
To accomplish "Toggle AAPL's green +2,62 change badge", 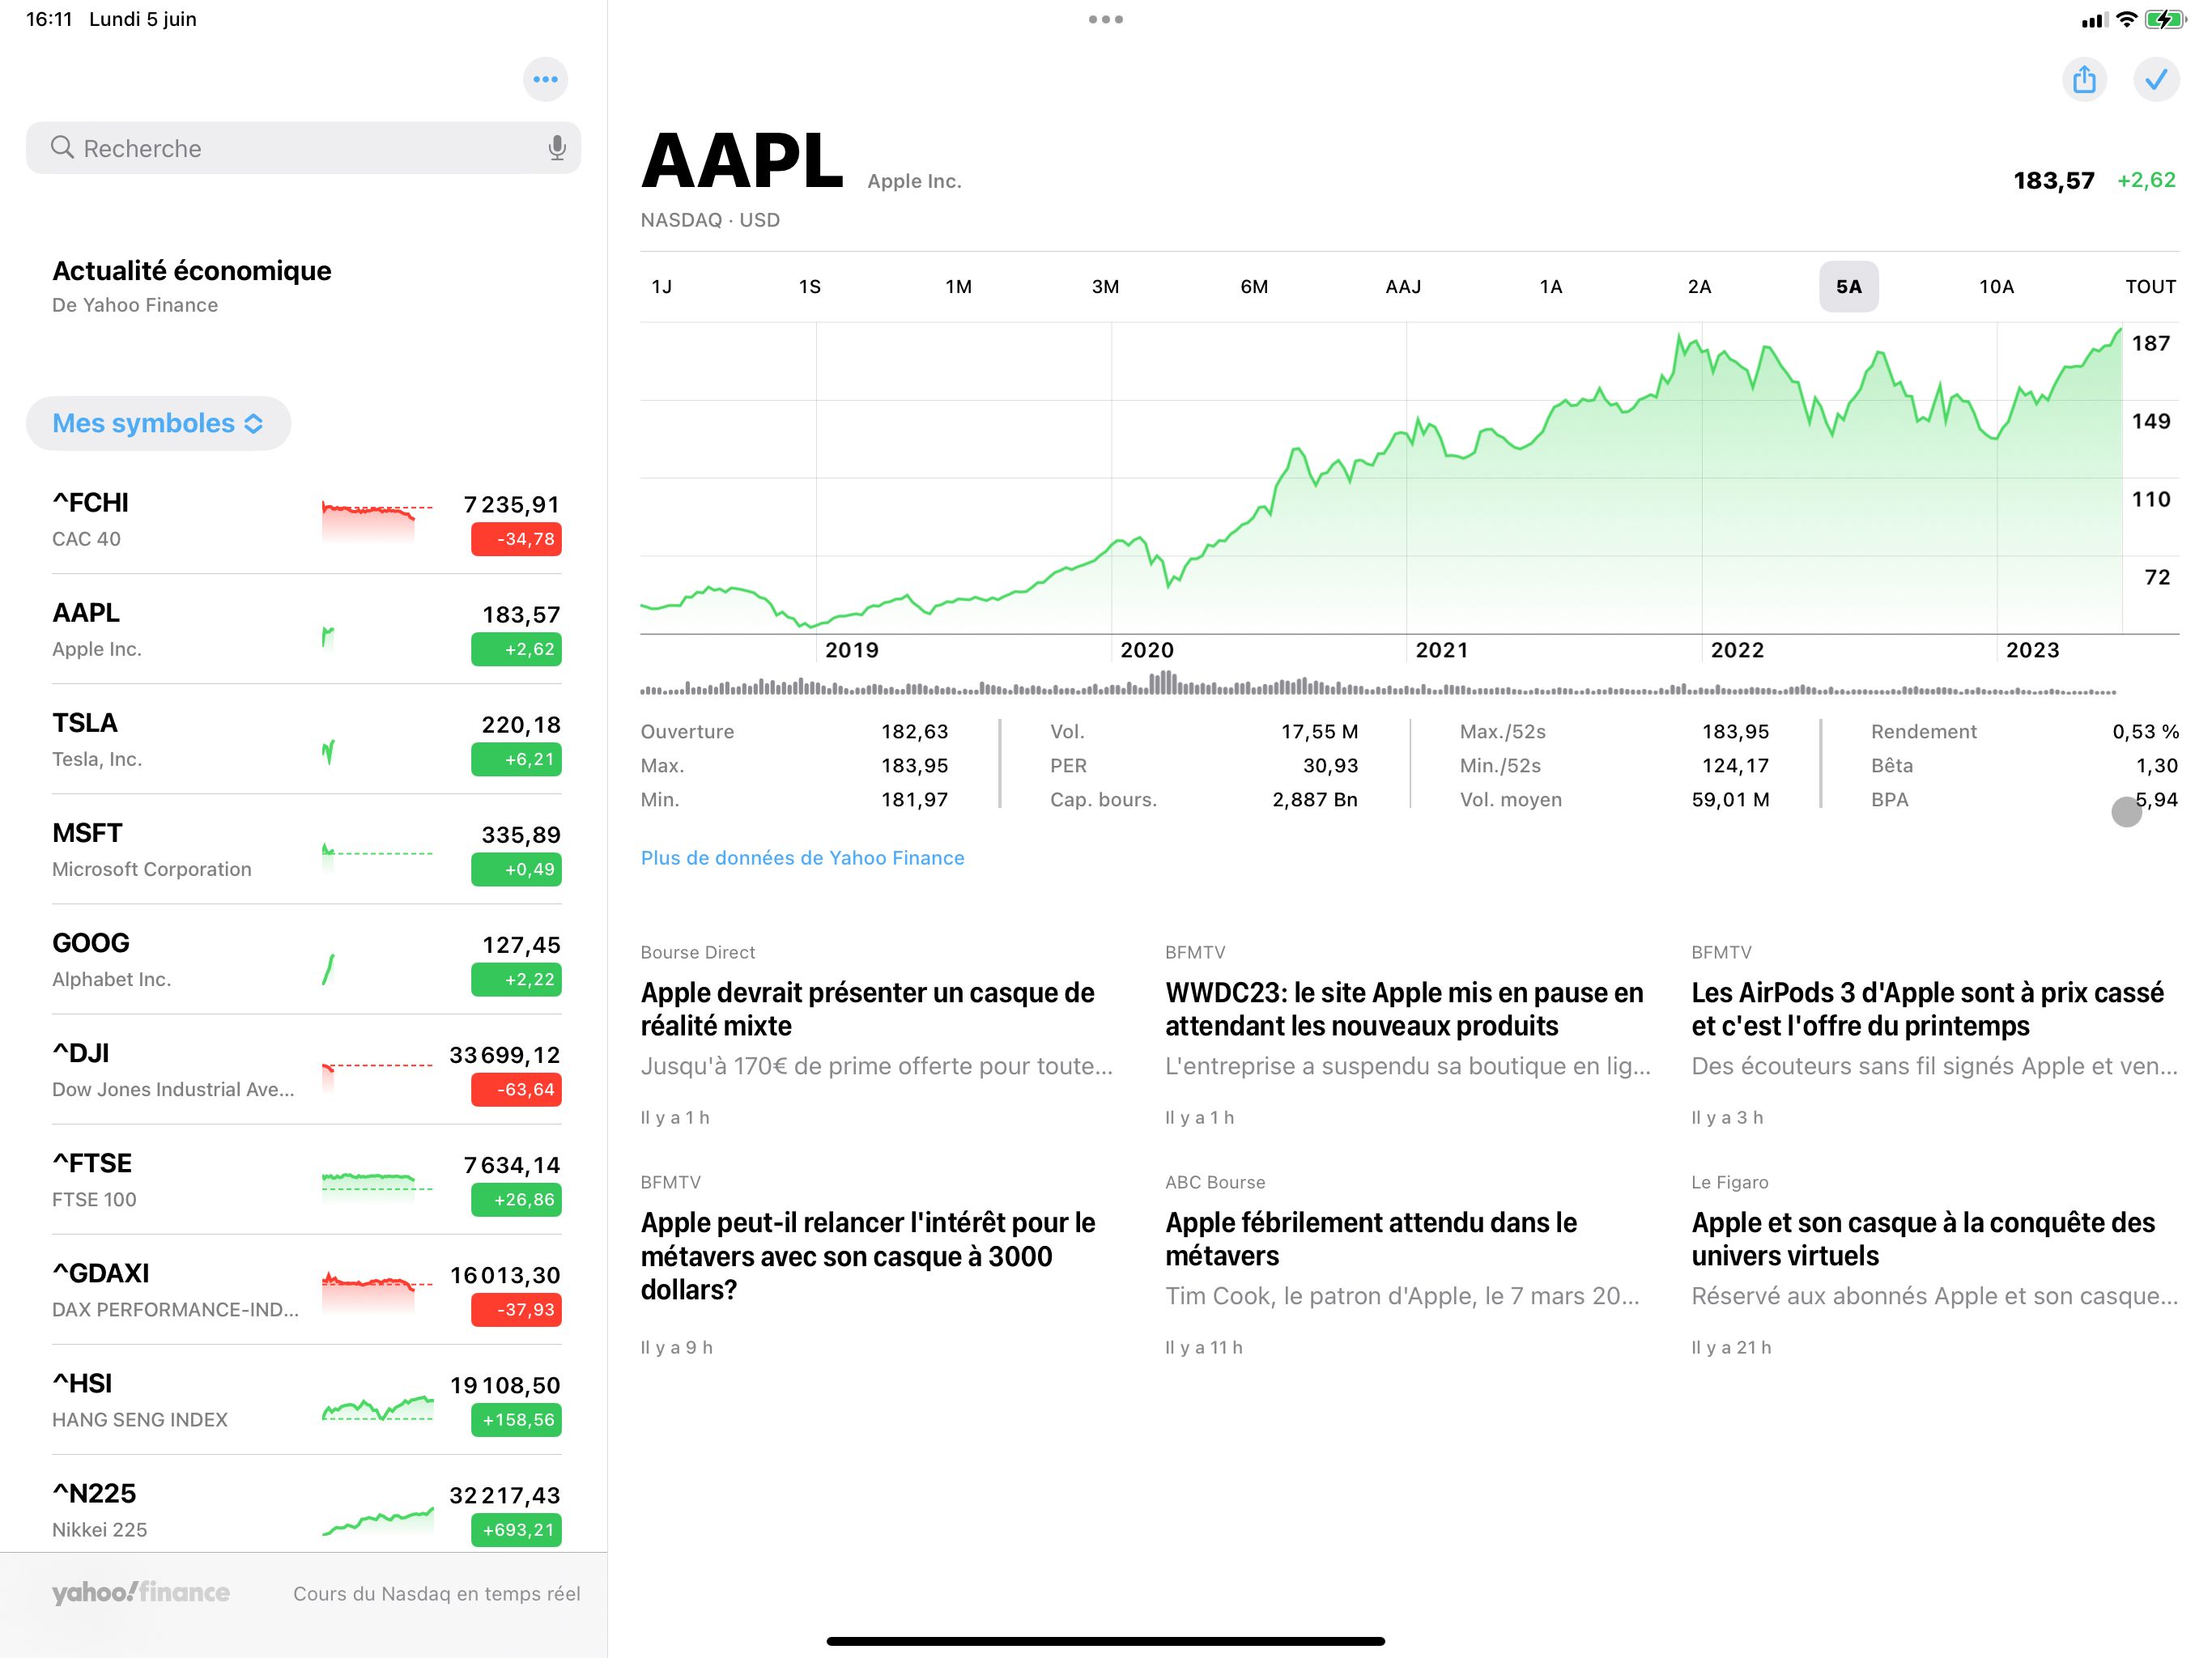I will 516,649.
